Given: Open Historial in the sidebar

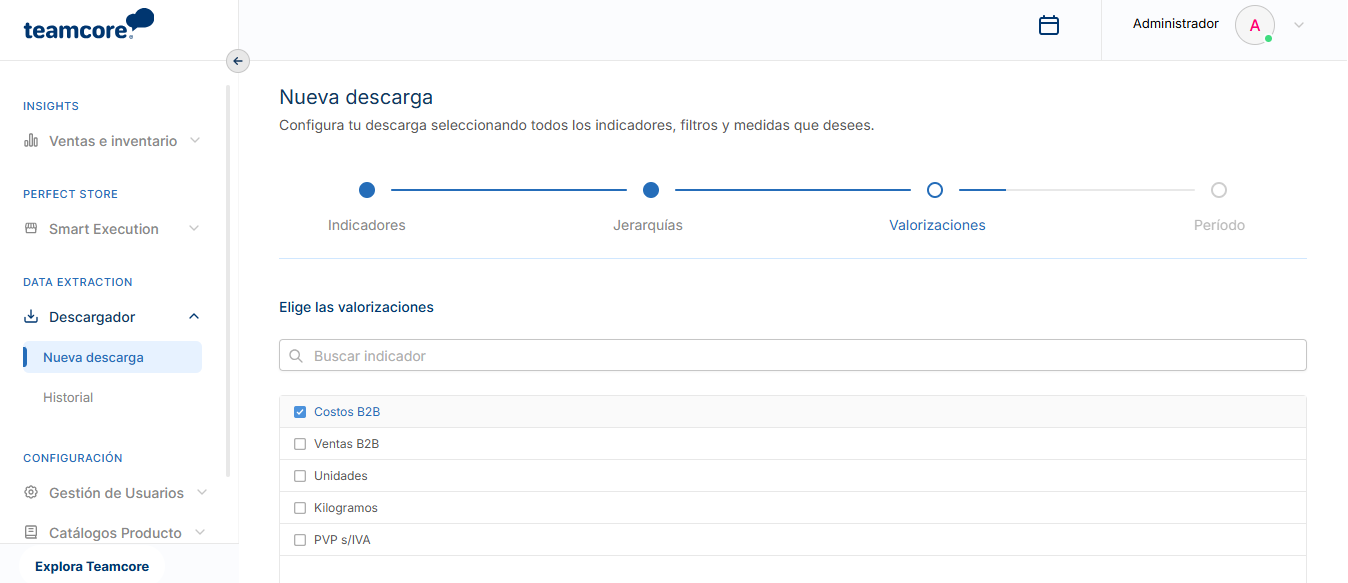Looking at the screenshot, I should click(68, 397).
